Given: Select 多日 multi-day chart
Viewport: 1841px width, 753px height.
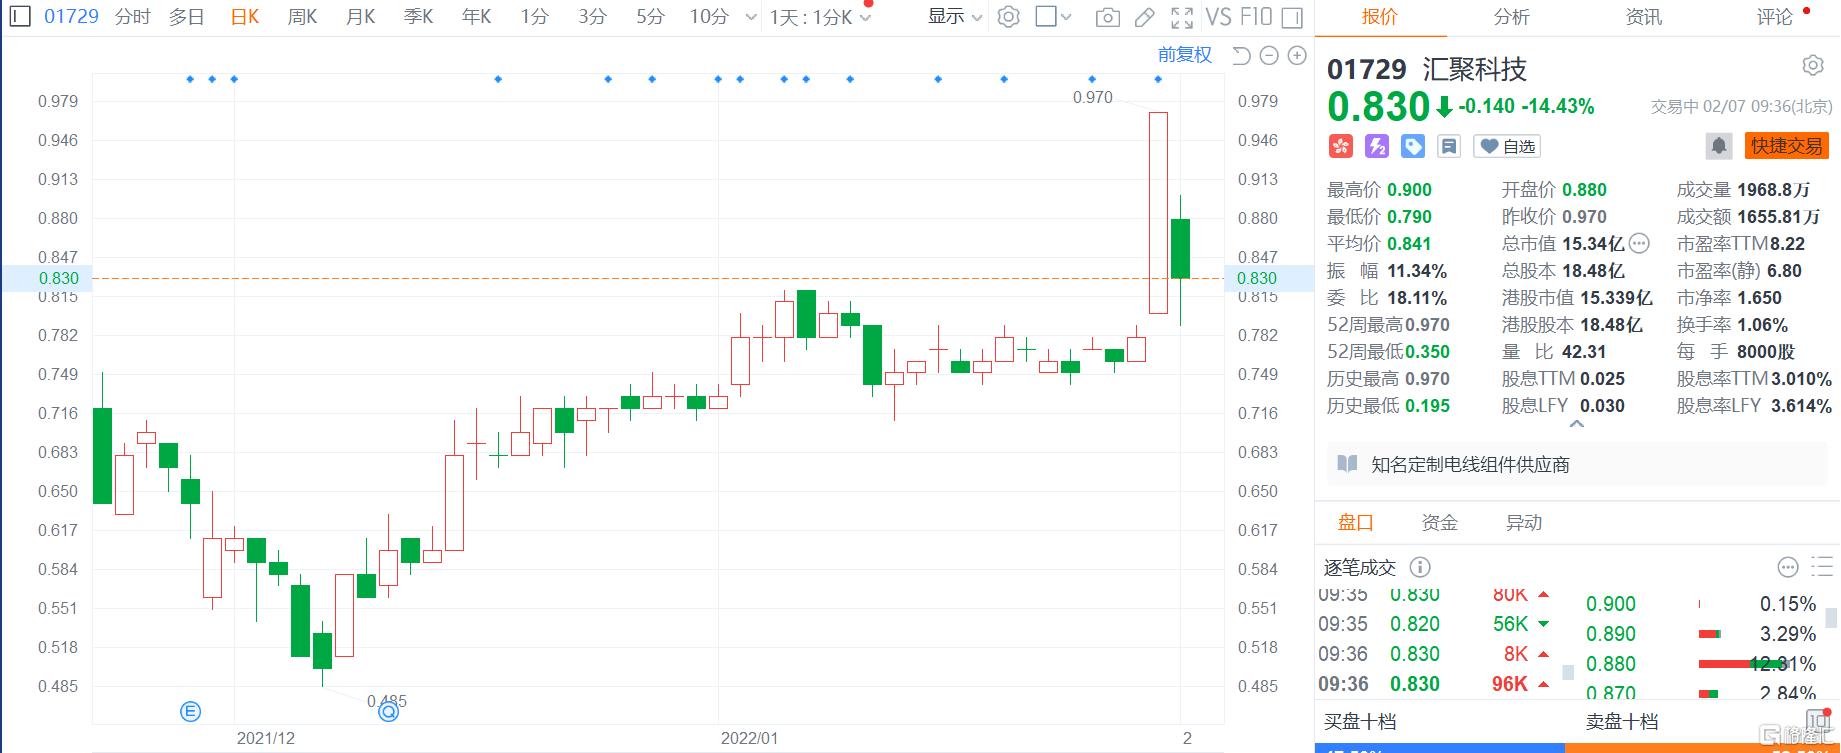Looking at the screenshot, I should 186,17.
